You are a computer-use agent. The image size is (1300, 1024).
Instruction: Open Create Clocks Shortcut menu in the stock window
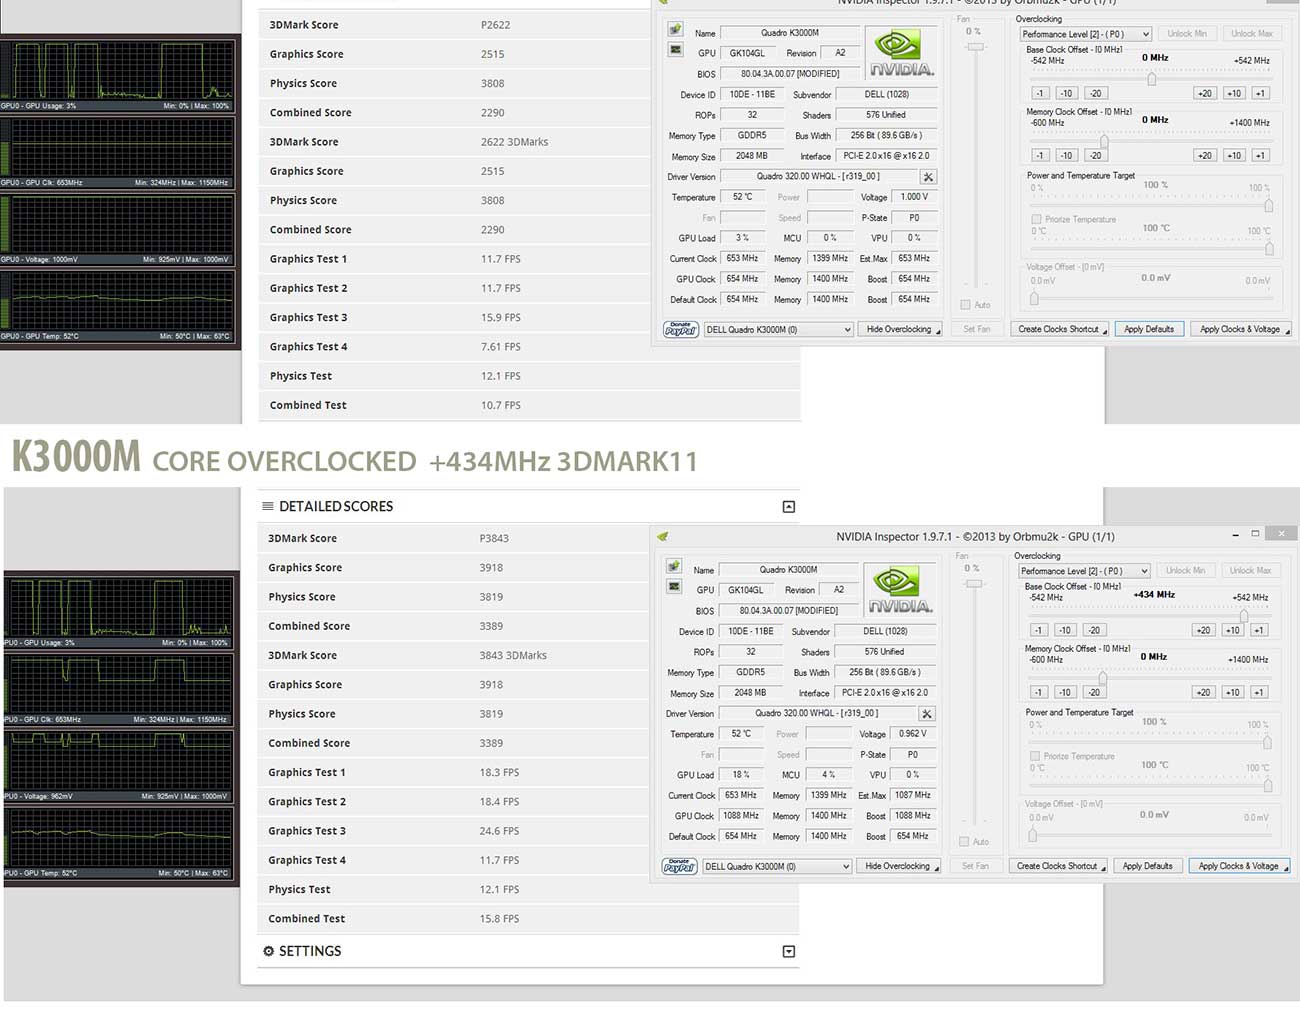click(x=1061, y=330)
